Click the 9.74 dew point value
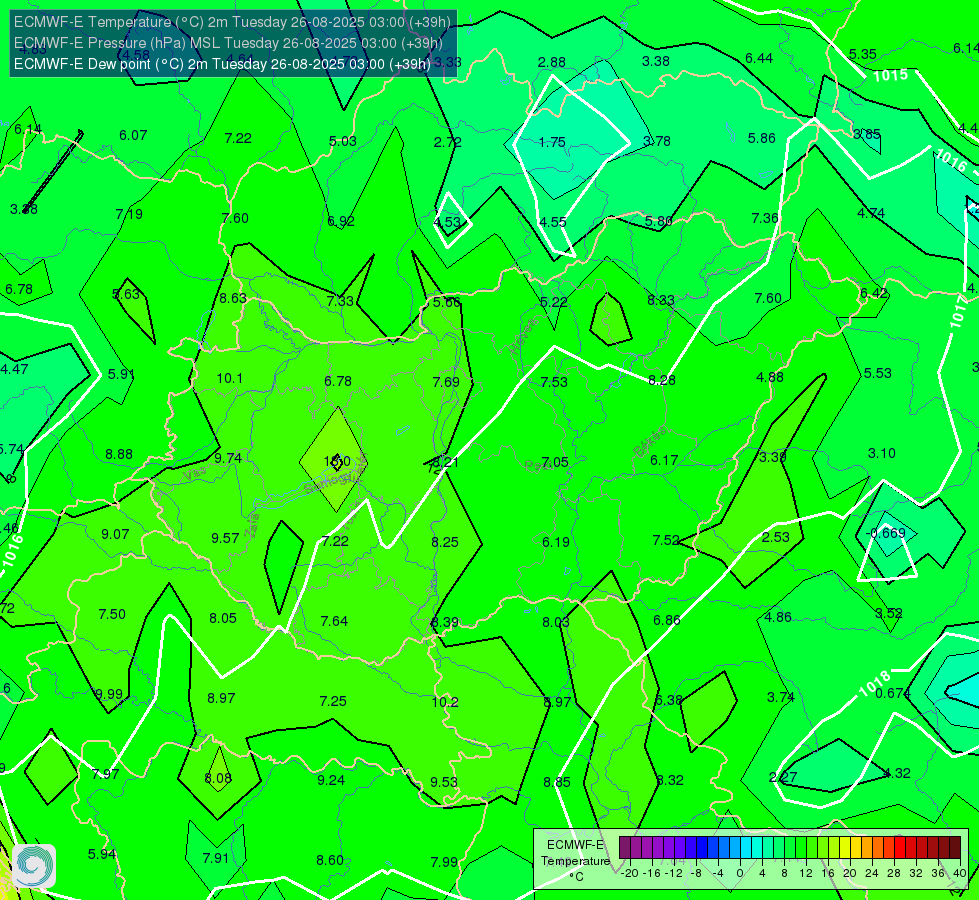 (x=228, y=458)
